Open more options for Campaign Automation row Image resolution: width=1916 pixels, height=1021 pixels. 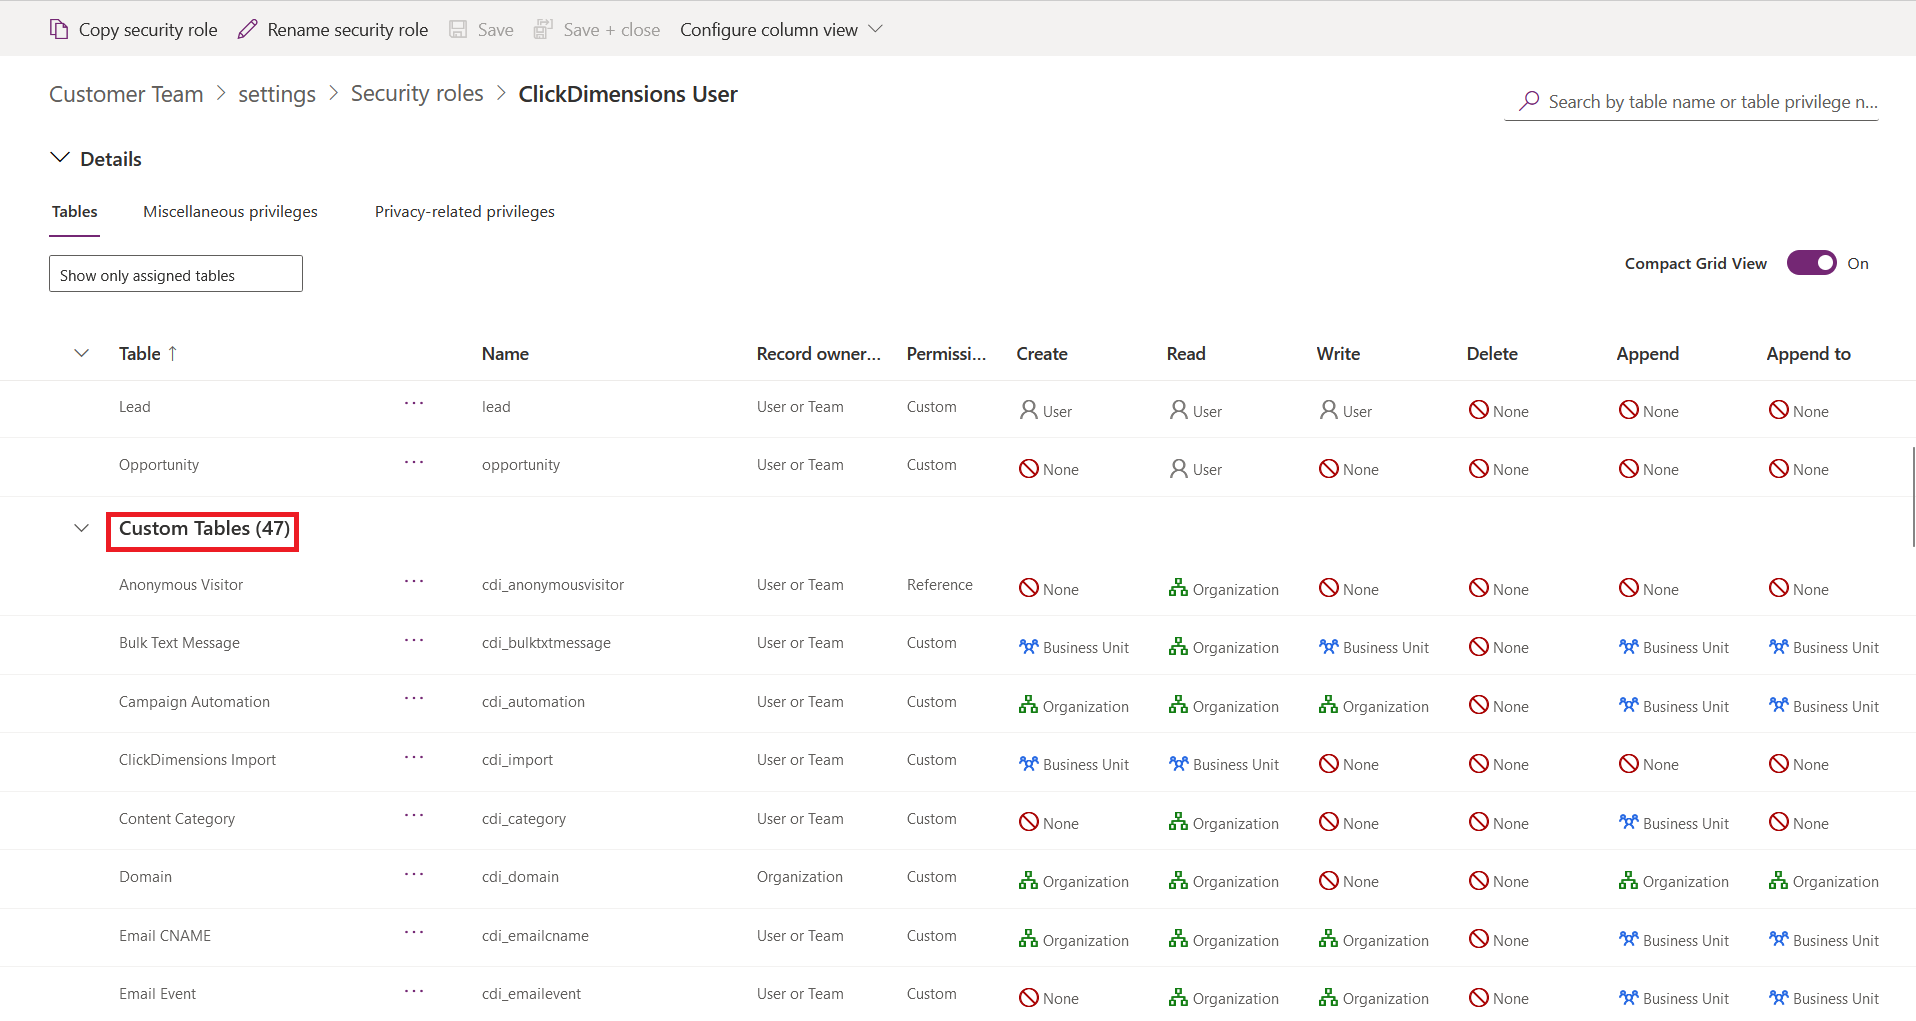[414, 699]
